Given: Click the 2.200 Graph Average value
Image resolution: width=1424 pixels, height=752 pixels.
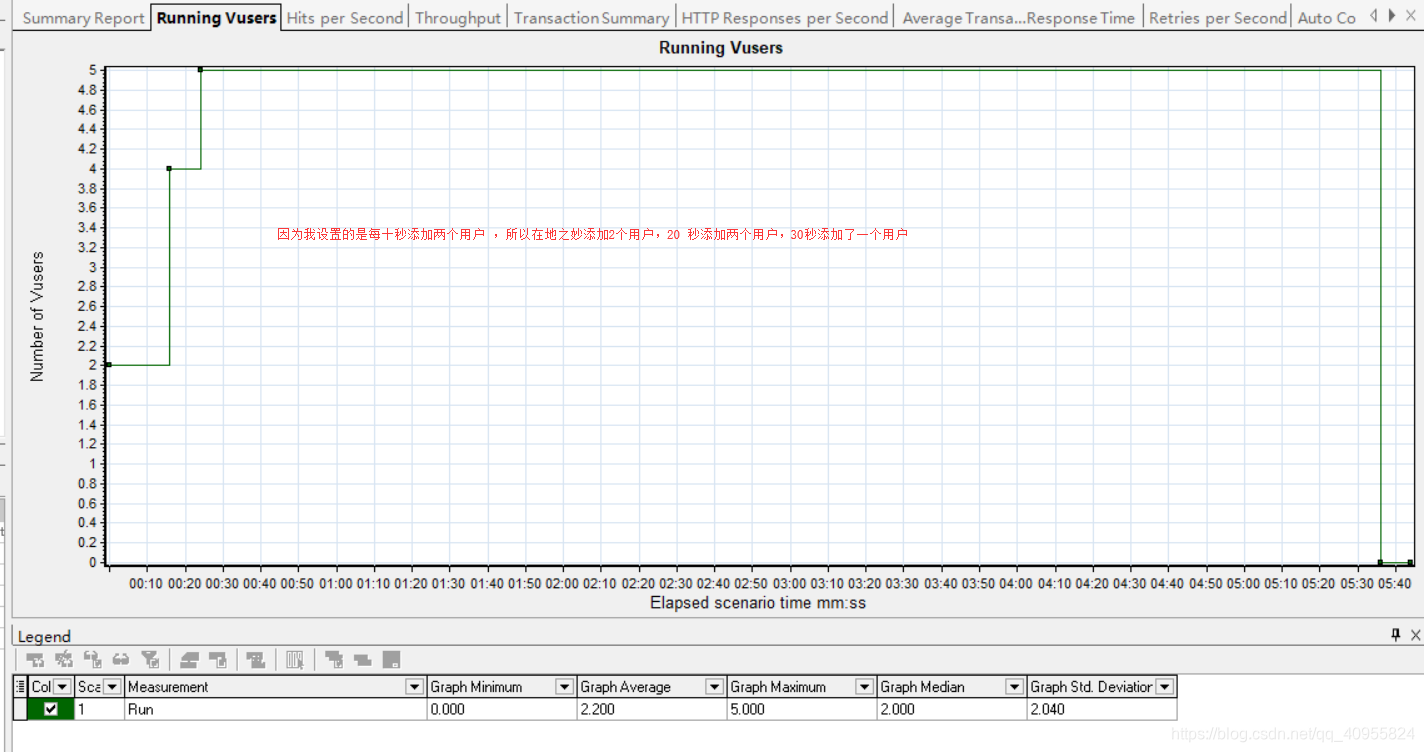Looking at the screenshot, I should click(x=597, y=709).
